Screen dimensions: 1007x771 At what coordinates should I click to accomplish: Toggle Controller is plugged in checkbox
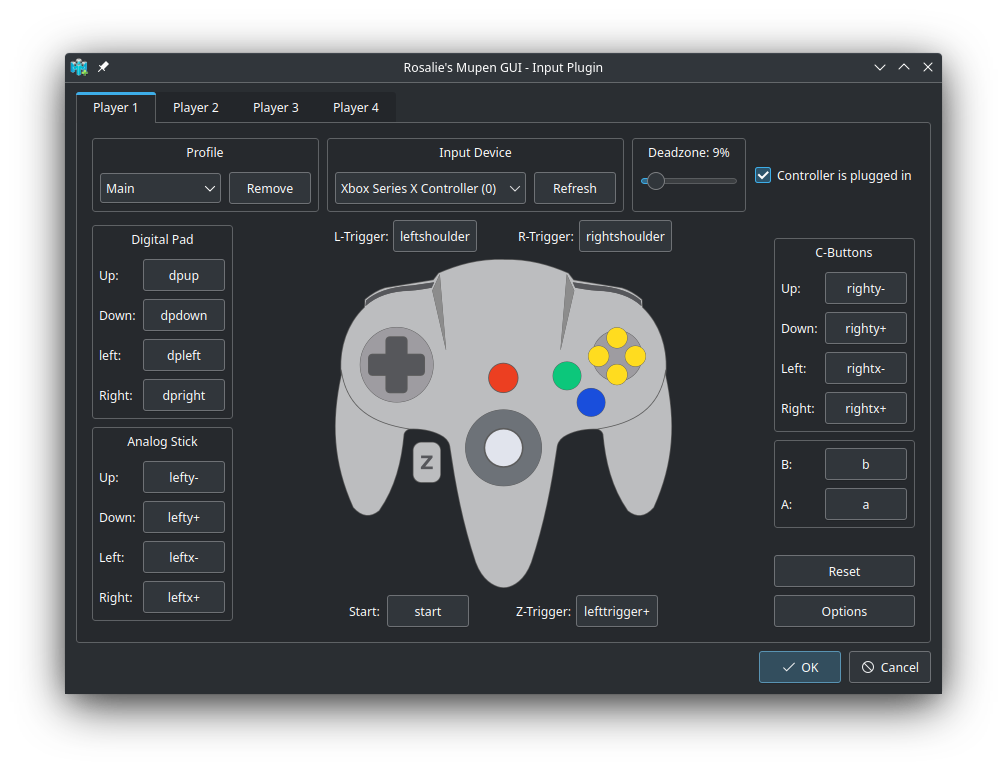(763, 175)
